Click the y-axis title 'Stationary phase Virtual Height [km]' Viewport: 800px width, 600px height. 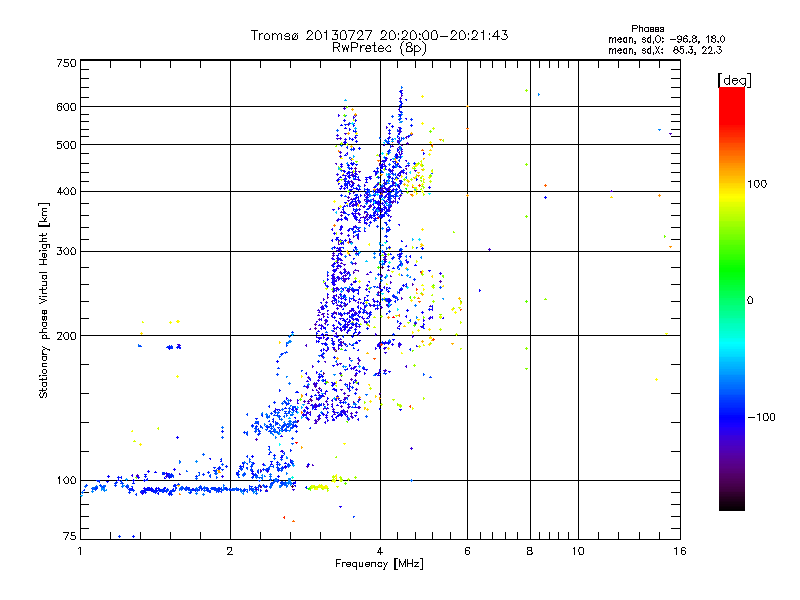click(x=43, y=300)
